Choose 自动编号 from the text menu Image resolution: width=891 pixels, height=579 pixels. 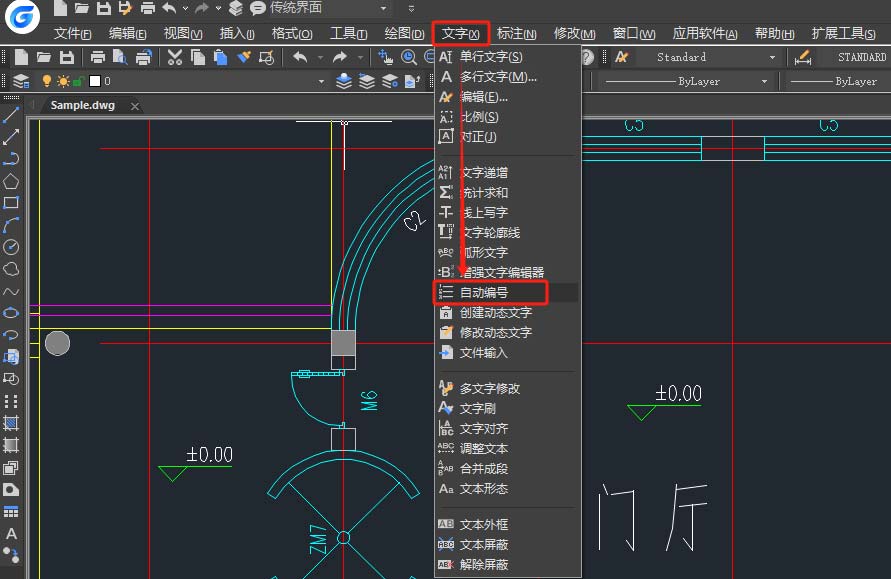pos(484,292)
